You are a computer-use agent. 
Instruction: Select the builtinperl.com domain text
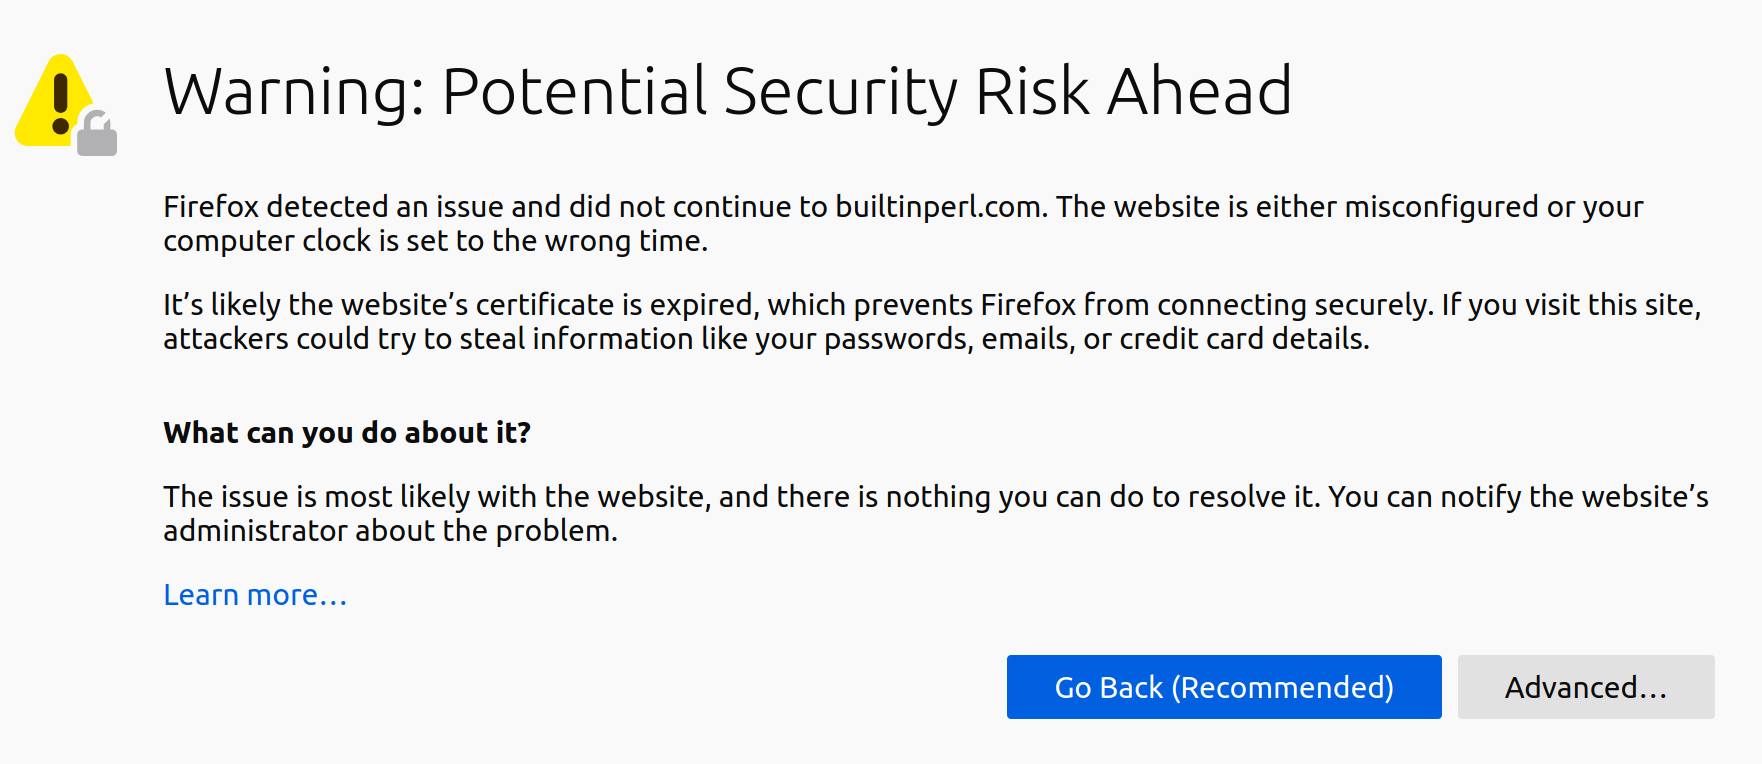[x=939, y=207]
